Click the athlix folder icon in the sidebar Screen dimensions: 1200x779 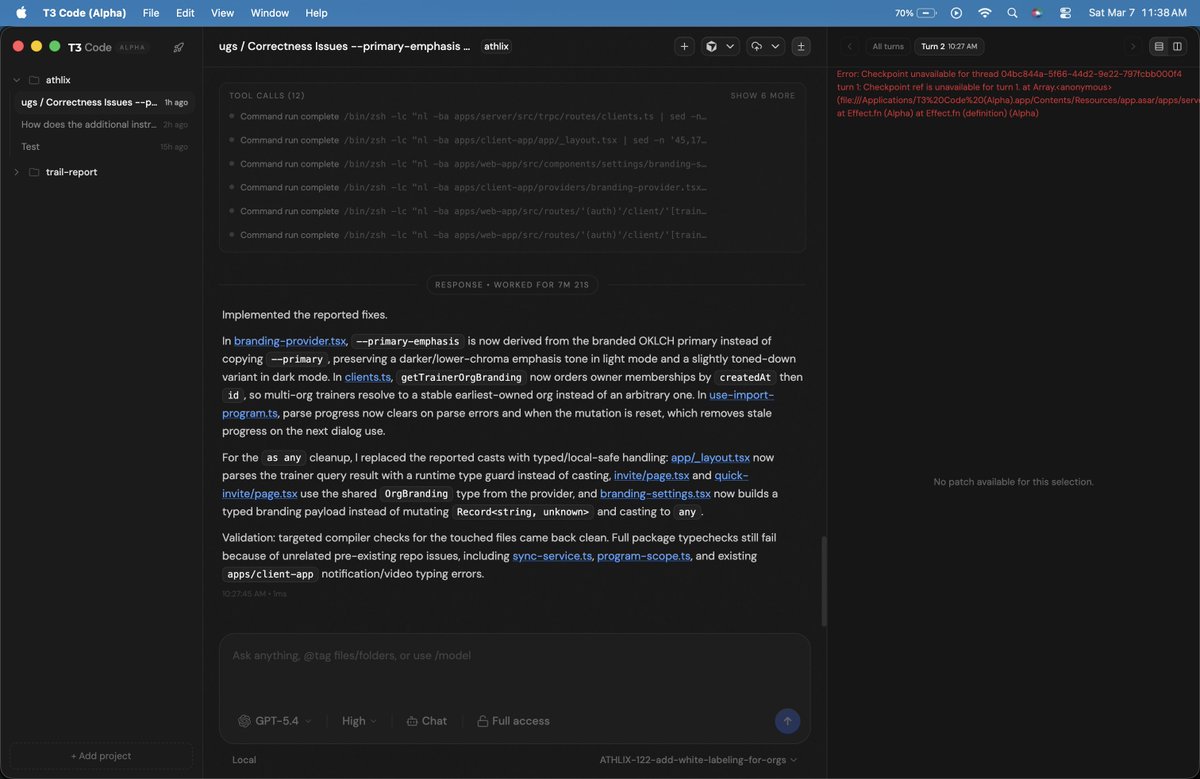point(34,80)
